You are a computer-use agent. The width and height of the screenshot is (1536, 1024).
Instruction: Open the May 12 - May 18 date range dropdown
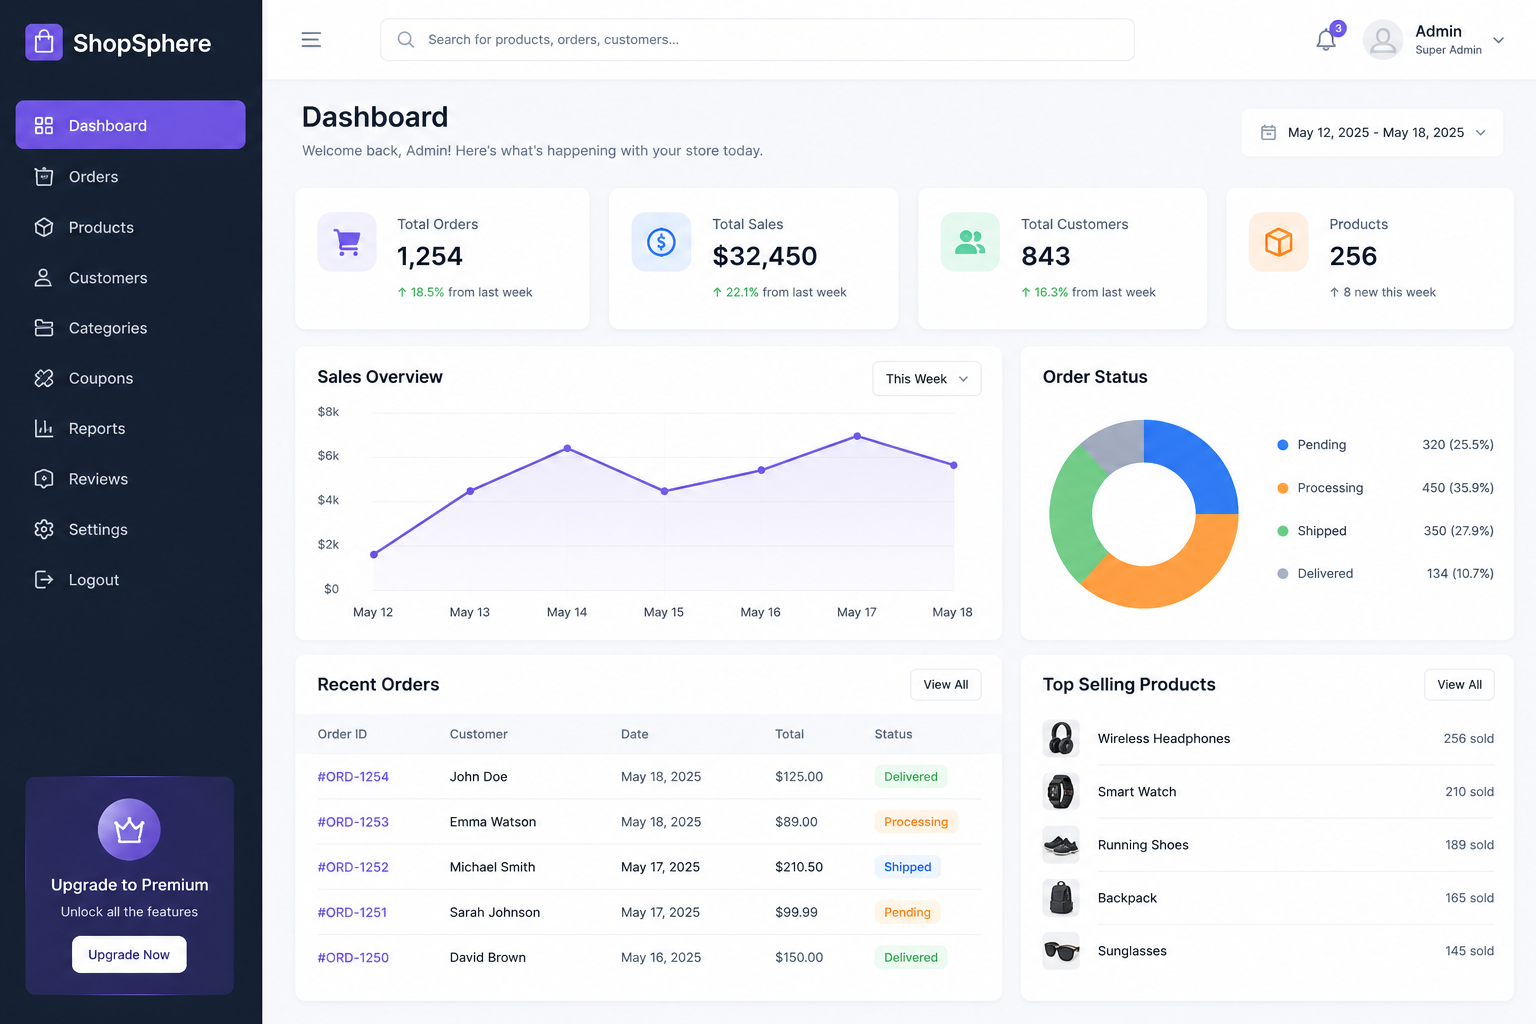(1372, 132)
